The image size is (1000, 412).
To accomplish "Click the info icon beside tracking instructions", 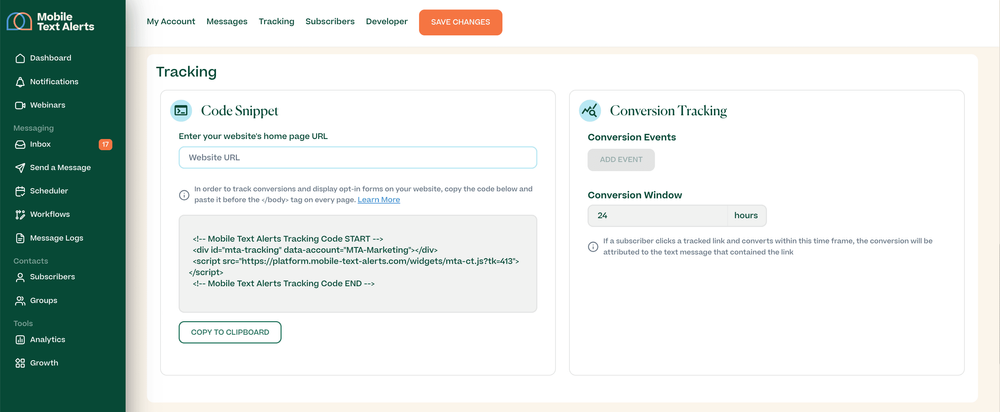I will [x=184, y=195].
